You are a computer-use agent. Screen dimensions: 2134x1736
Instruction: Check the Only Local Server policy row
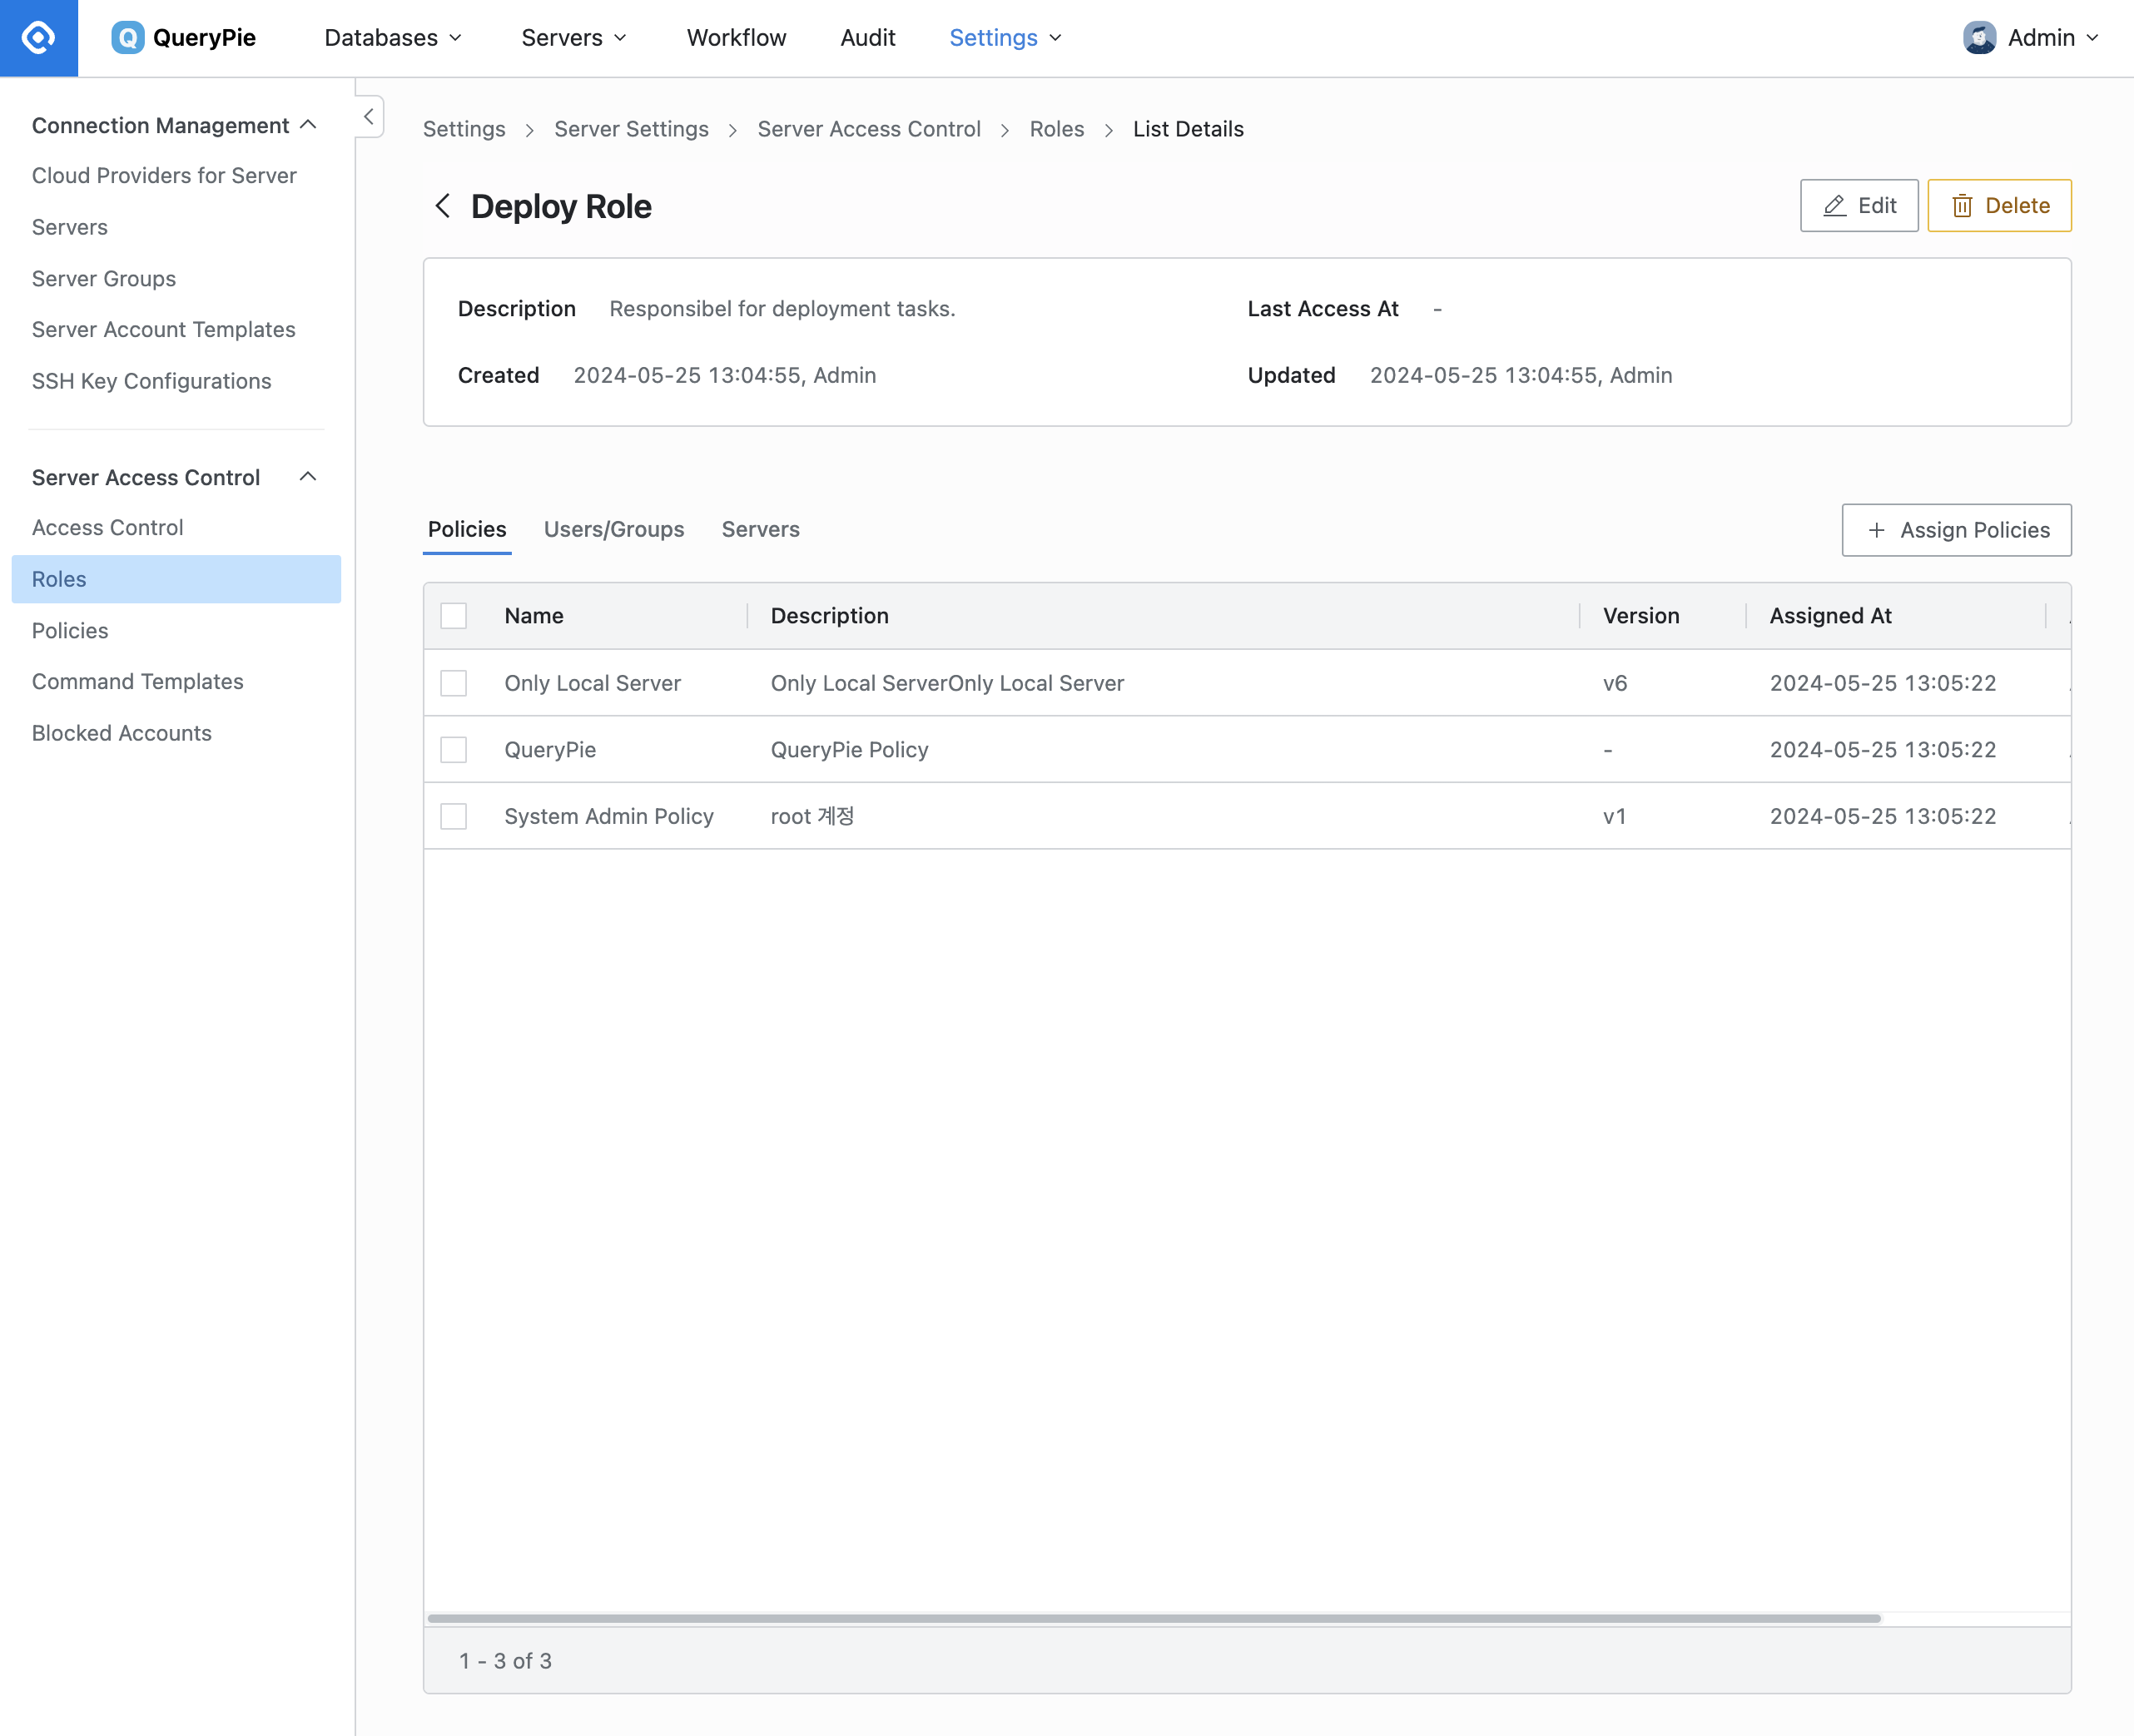(x=454, y=683)
